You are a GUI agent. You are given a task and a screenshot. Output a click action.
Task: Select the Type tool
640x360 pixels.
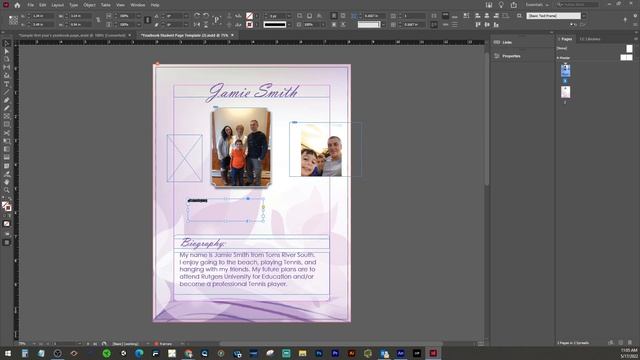[7, 84]
